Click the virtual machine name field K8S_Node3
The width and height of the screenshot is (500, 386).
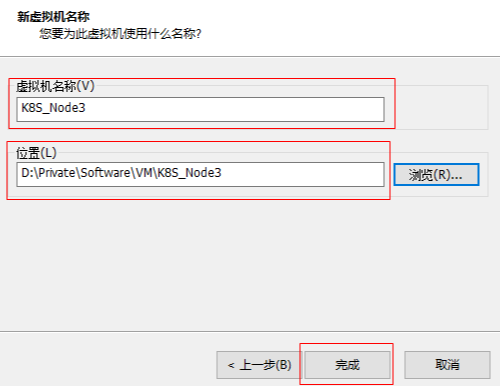(200, 109)
